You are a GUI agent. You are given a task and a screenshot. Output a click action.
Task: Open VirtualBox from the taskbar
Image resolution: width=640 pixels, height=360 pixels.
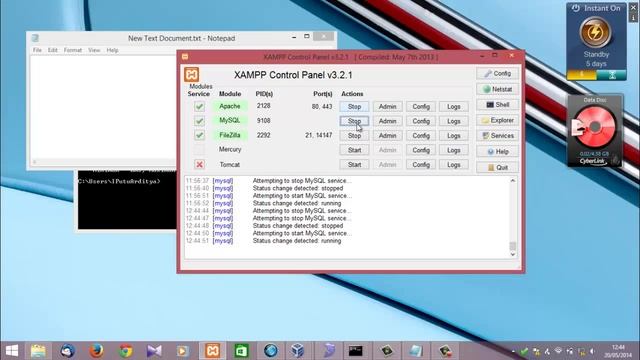click(x=298, y=351)
